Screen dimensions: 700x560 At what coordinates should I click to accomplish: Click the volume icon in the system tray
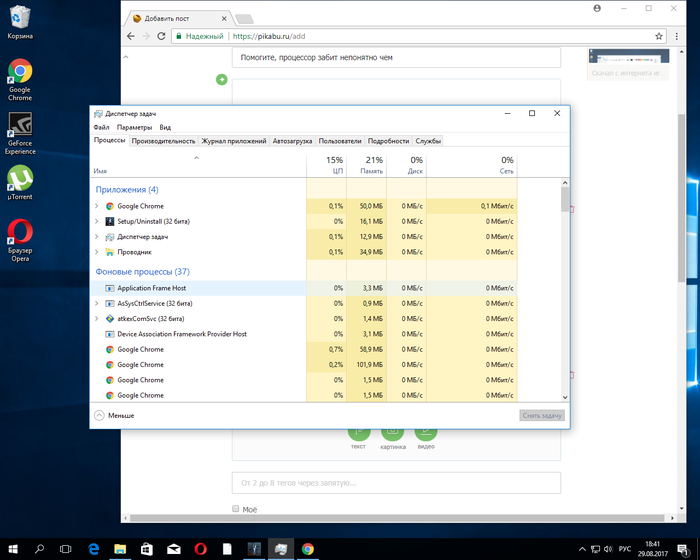[x=608, y=549]
